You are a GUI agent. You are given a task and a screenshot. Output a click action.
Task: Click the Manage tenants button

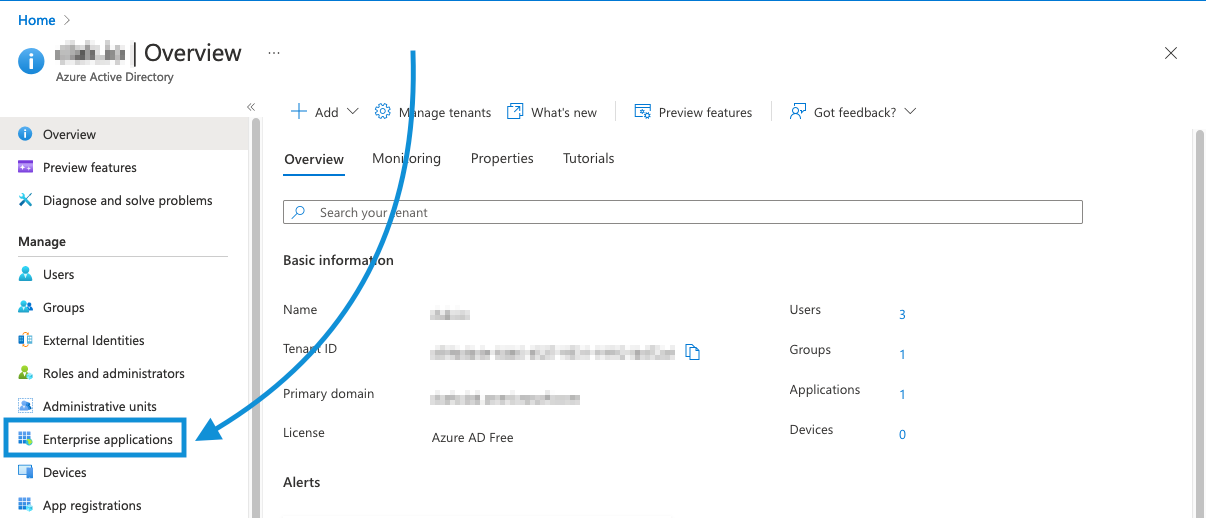[x=433, y=112]
